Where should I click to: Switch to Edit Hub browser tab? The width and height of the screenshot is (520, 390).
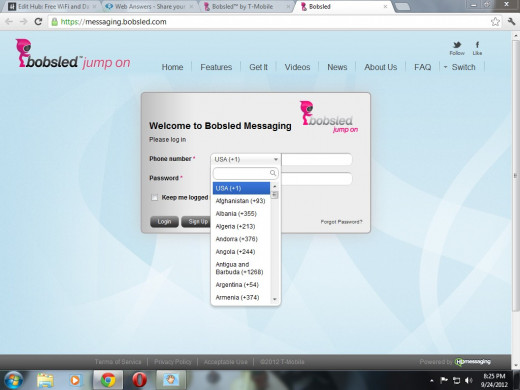[51, 6]
